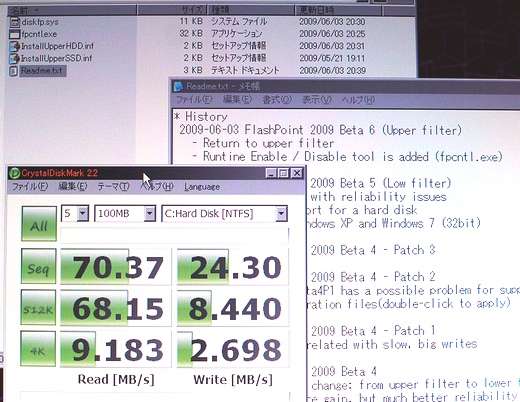The width and height of the screenshot is (520, 402).
Task: Click the 32 KB size cell
Action: pyautogui.click(x=191, y=34)
